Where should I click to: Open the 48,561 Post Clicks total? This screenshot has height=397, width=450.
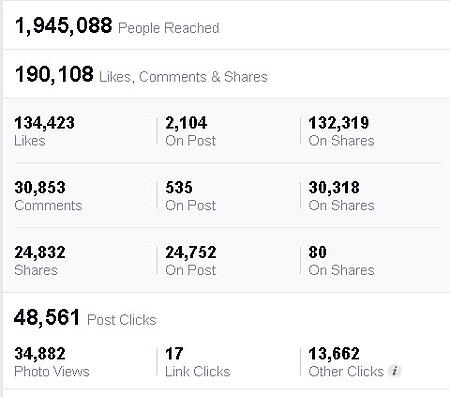click(47, 317)
